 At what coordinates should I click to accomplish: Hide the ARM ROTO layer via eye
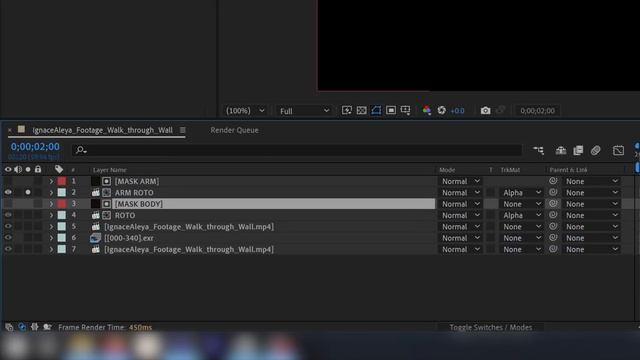8,192
